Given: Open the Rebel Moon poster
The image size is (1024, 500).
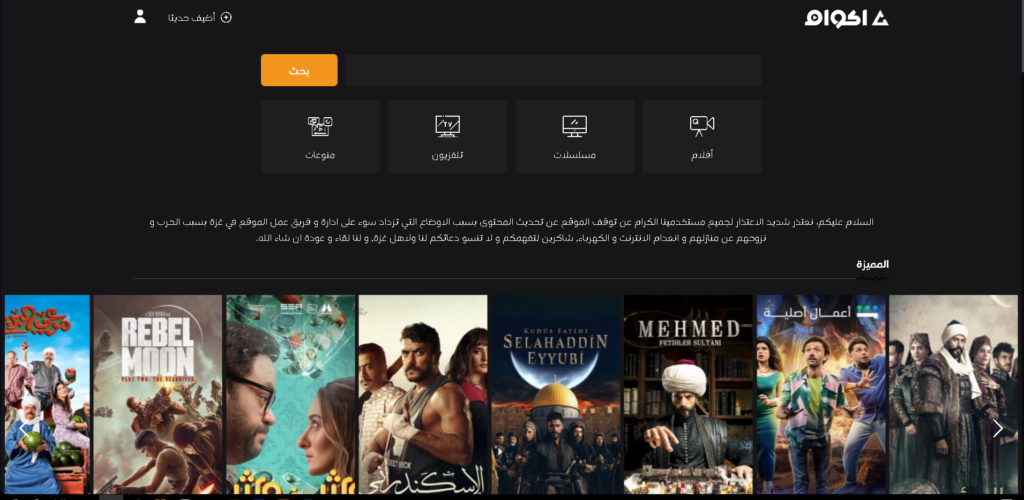Looking at the screenshot, I should [x=158, y=394].
